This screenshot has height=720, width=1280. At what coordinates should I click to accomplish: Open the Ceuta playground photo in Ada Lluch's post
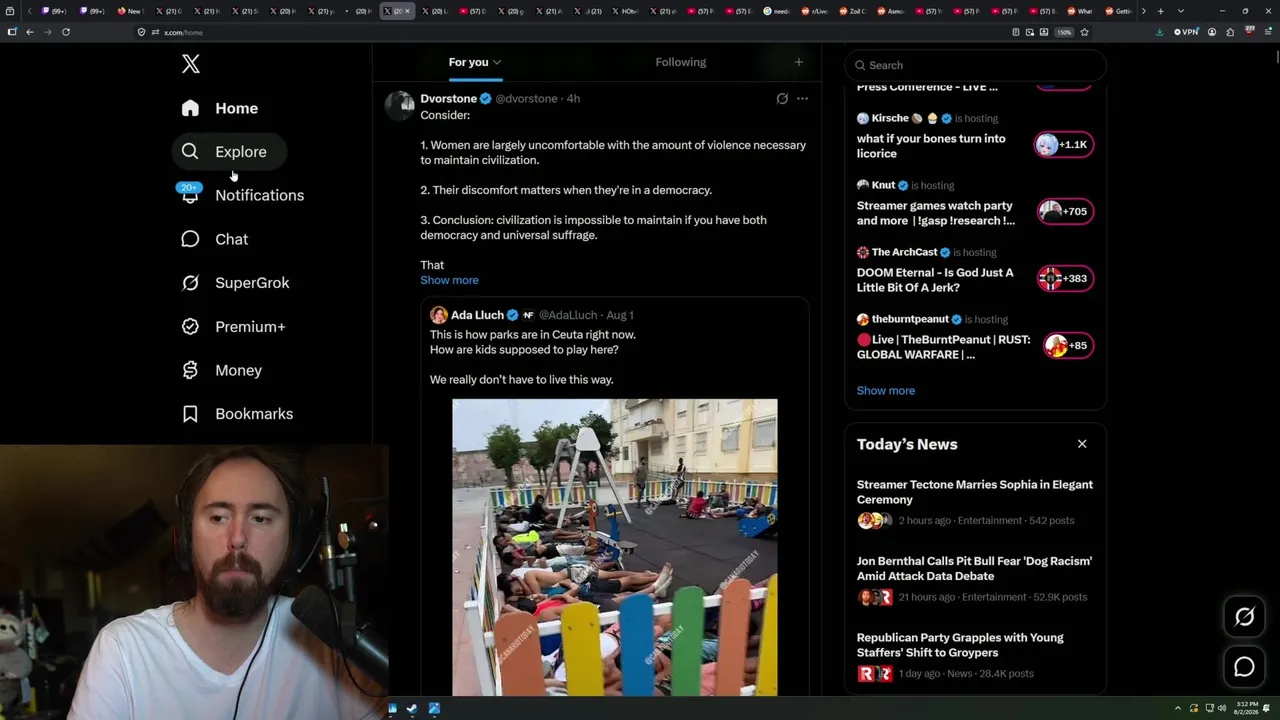tap(615, 547)
